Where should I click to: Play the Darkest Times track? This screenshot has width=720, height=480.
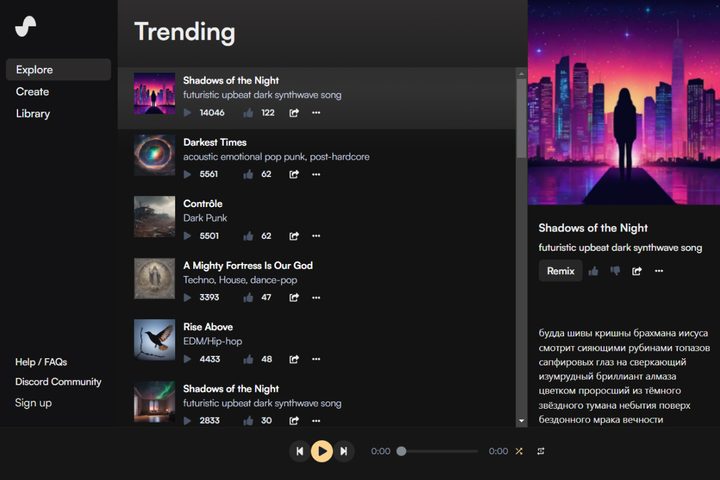pos(187,174)
